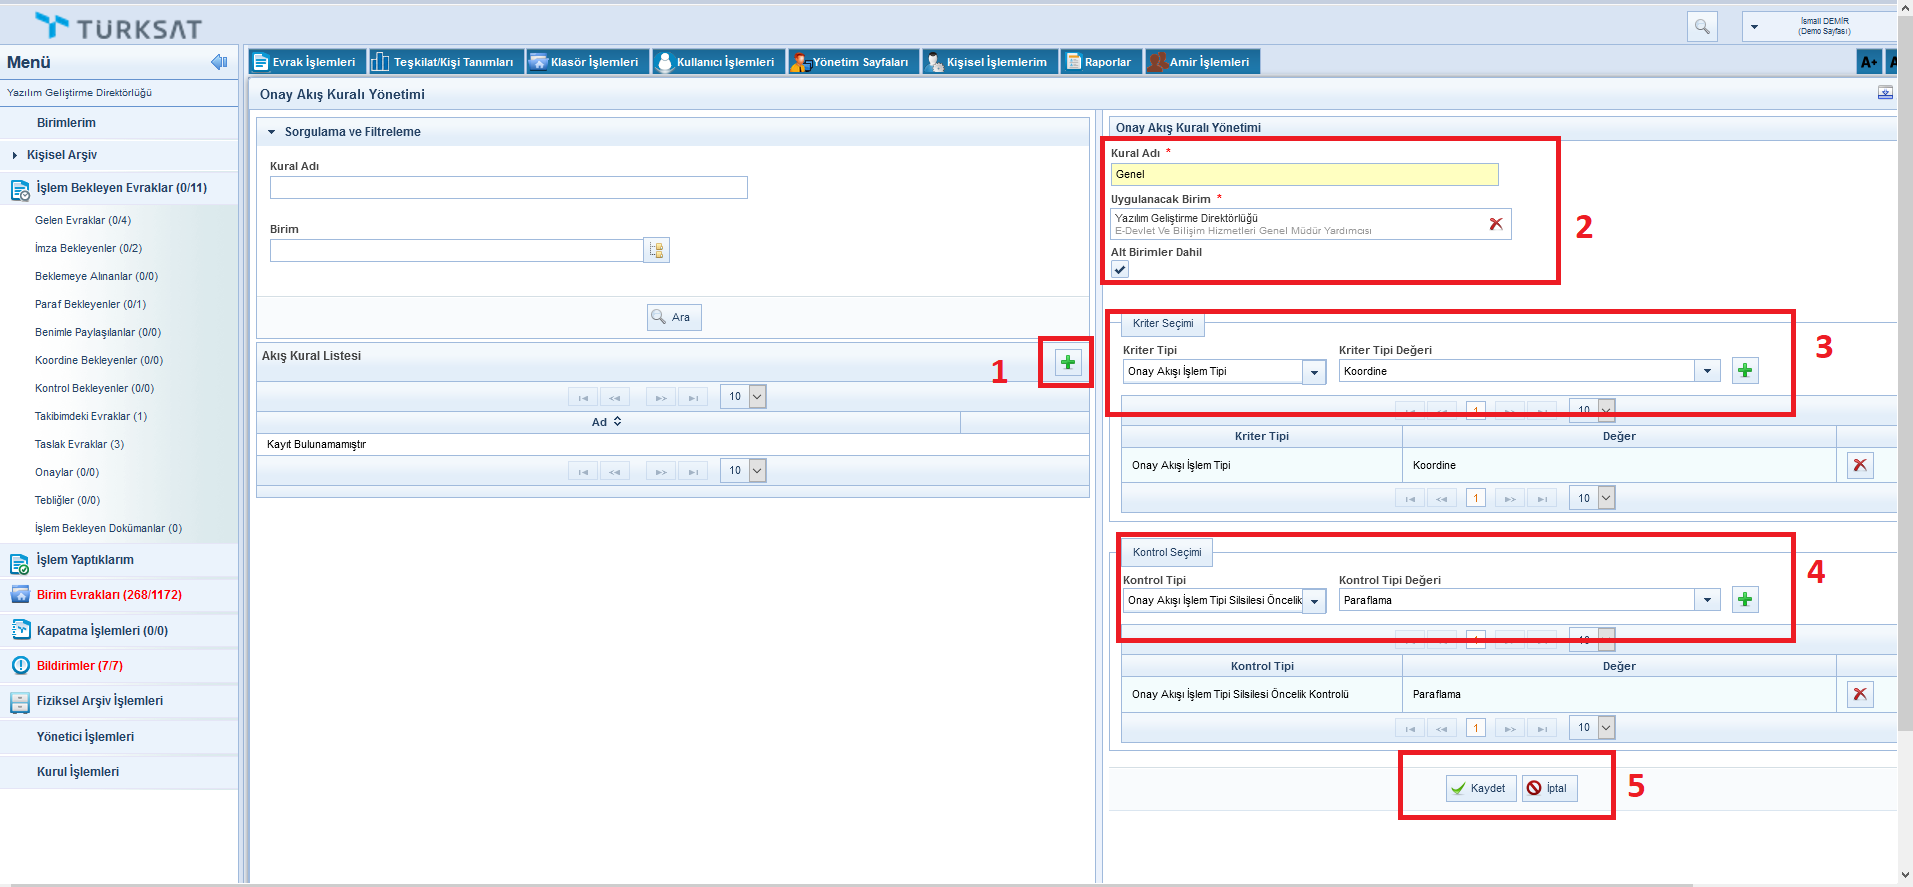
Task: Delete the Koordine criterion row
Action: [x=1859, y=465]
